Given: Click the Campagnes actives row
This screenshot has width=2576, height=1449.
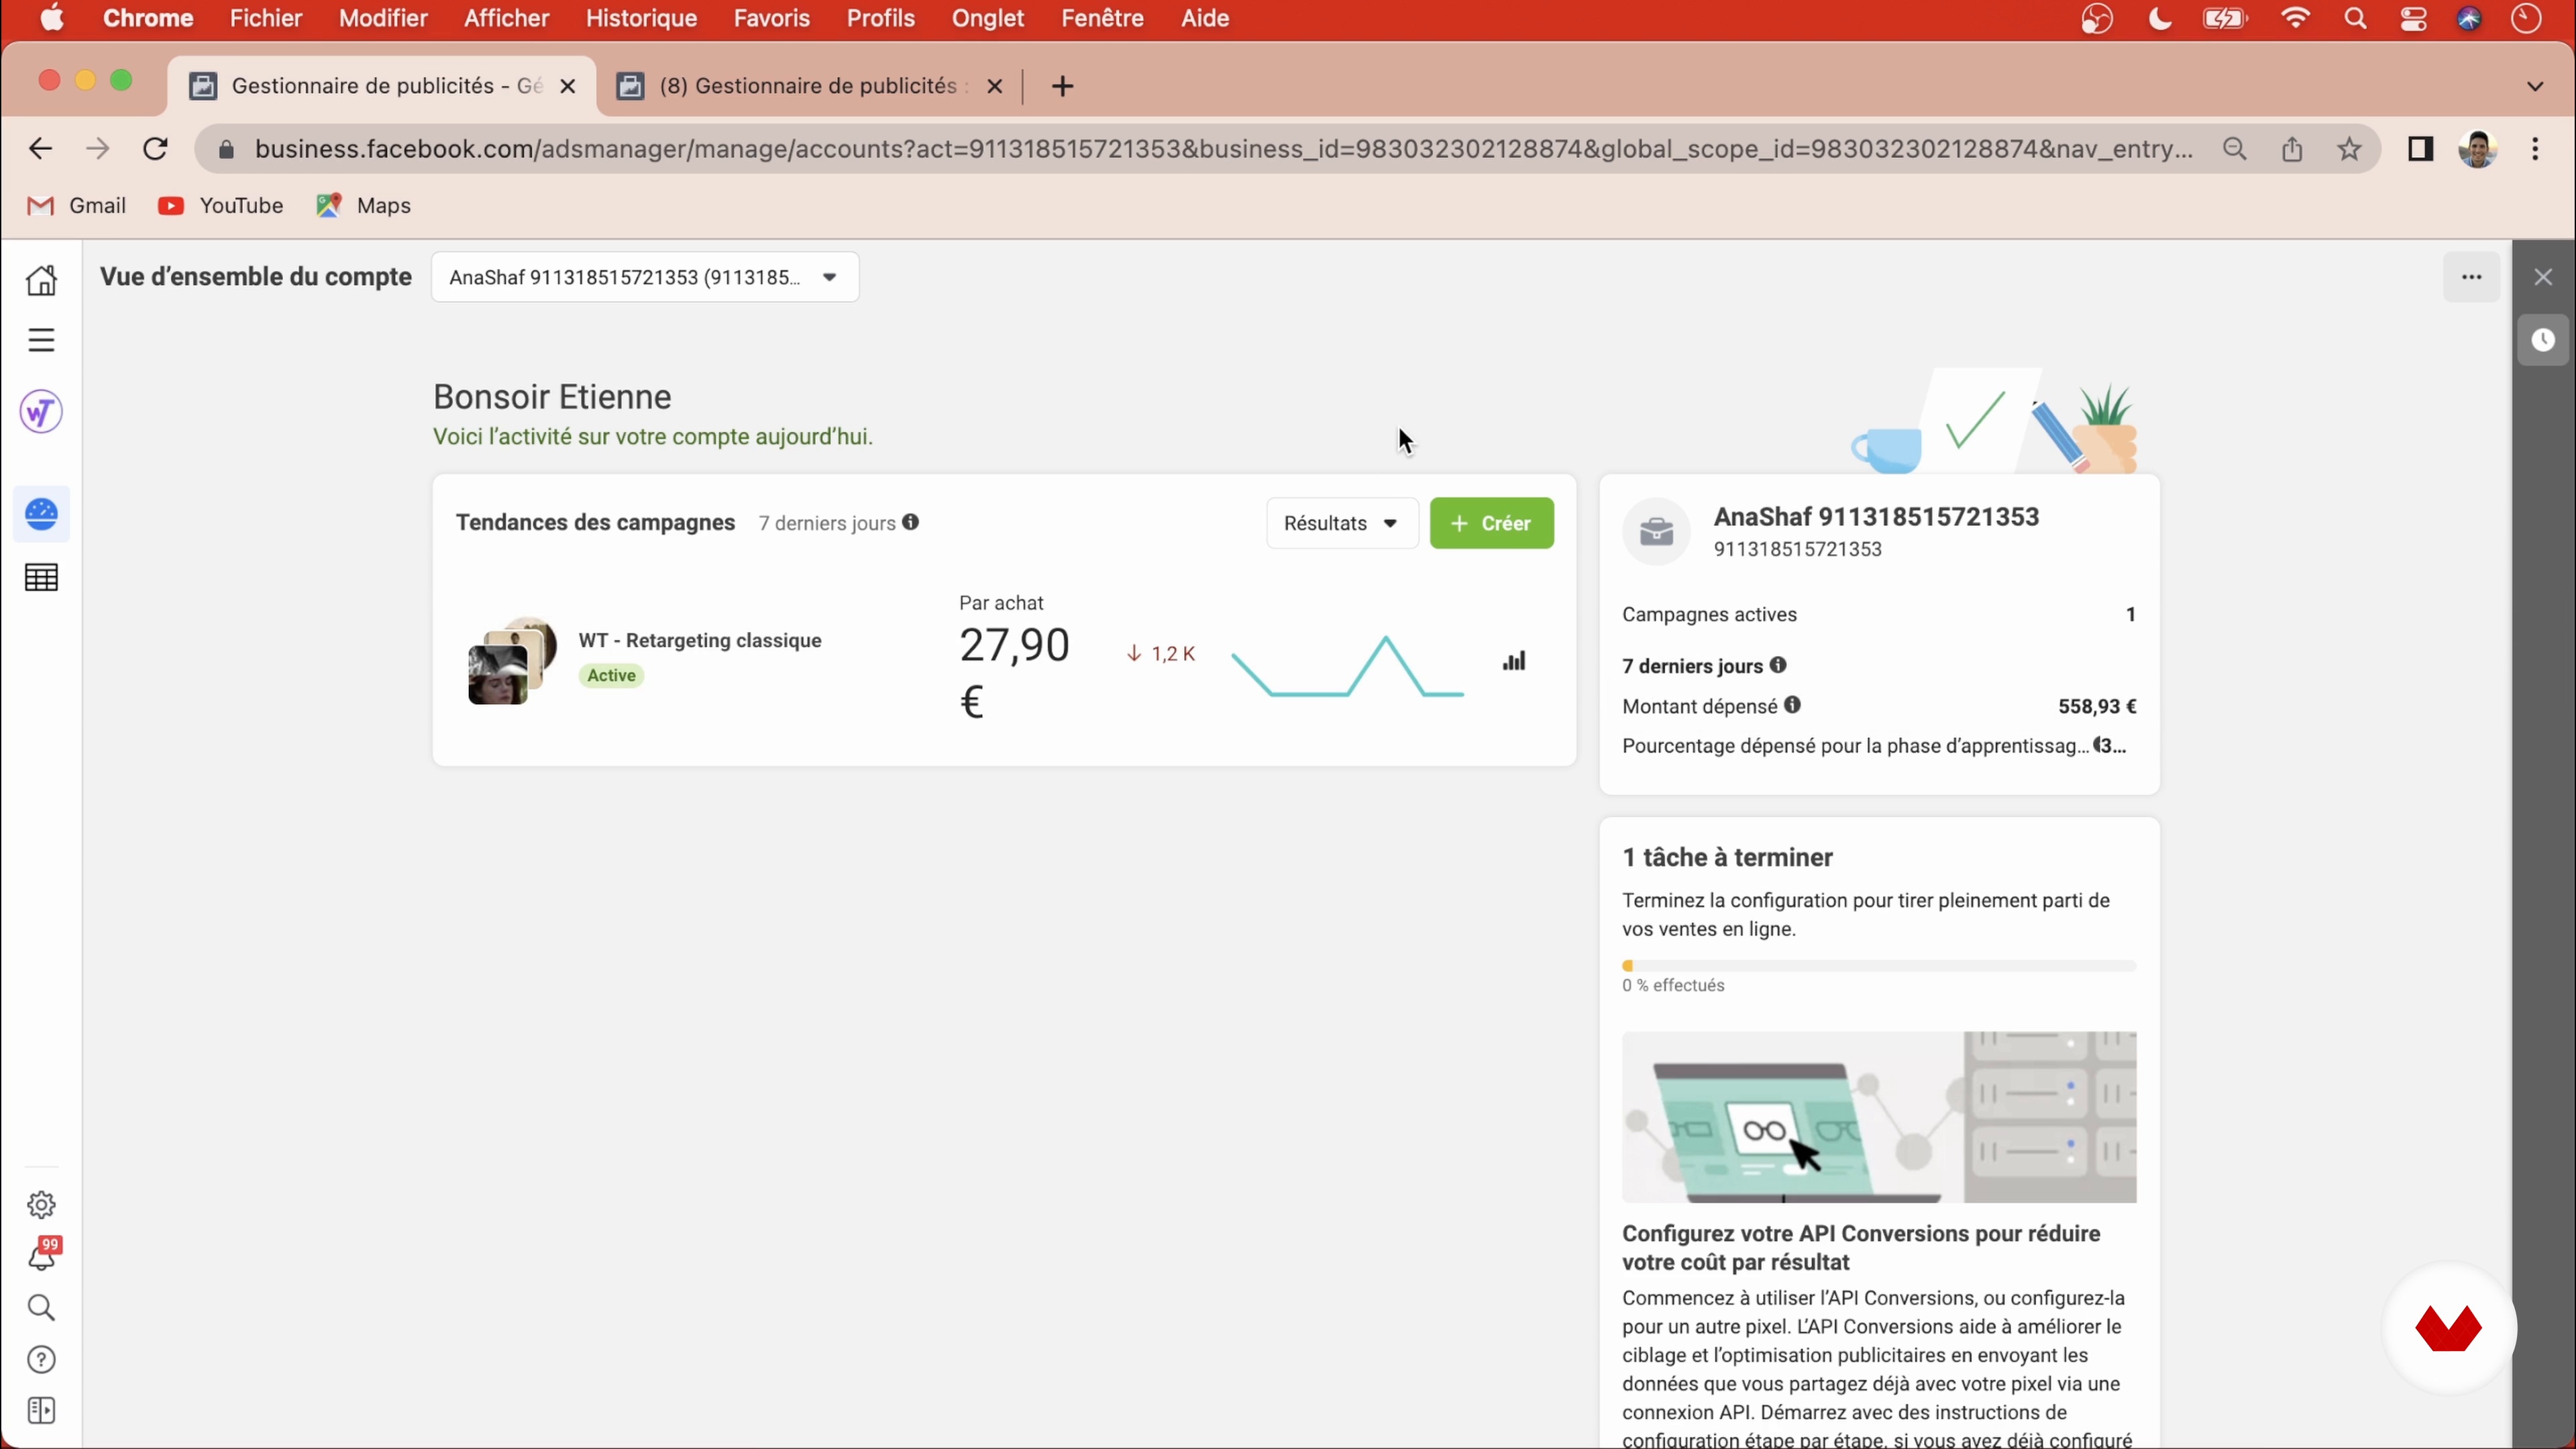Looking at the screenshot, I should pyautogui.click(x=1879, y=614).
